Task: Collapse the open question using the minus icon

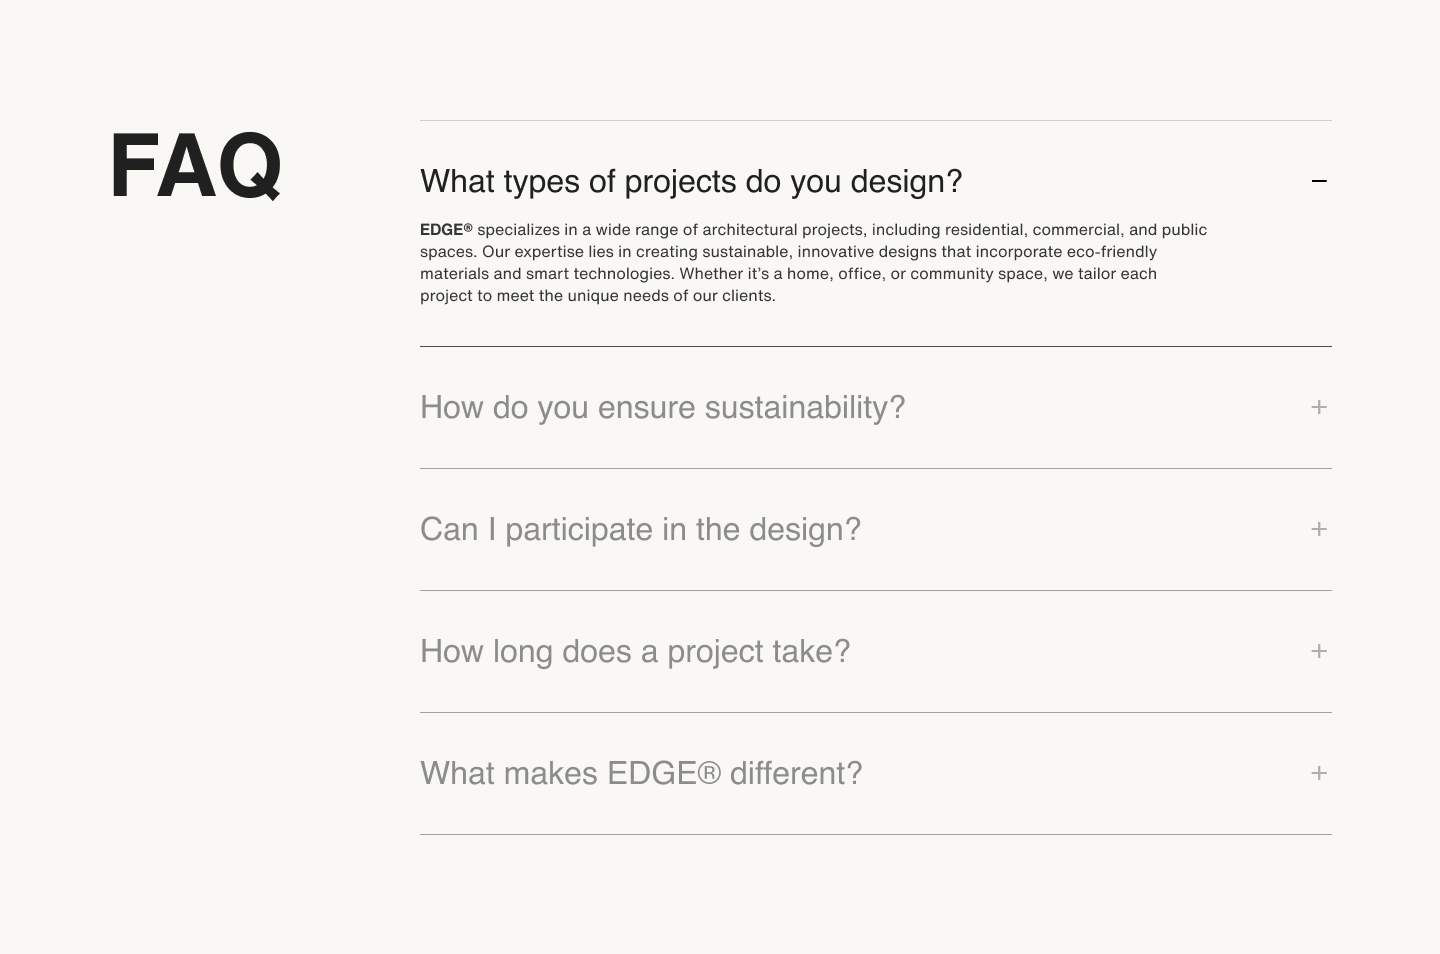Action: [x=1319, y=181]
